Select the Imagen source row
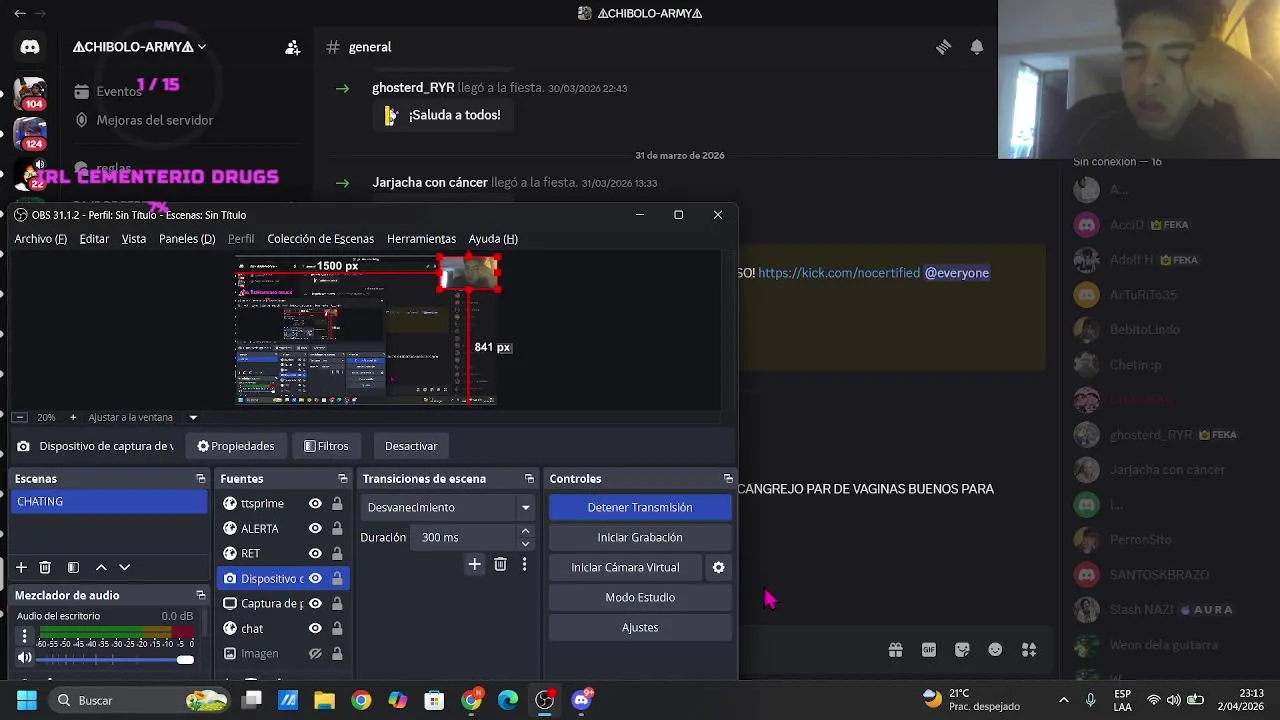 283,653
